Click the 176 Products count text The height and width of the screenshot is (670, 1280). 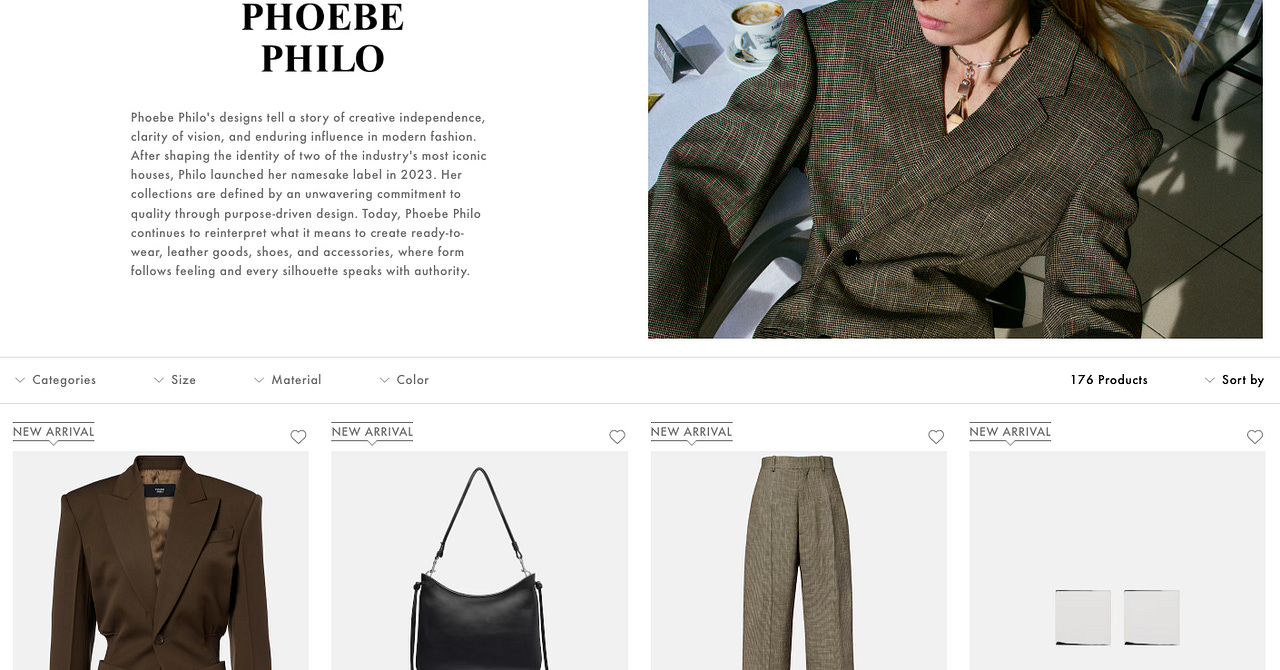pos(1109,380)
